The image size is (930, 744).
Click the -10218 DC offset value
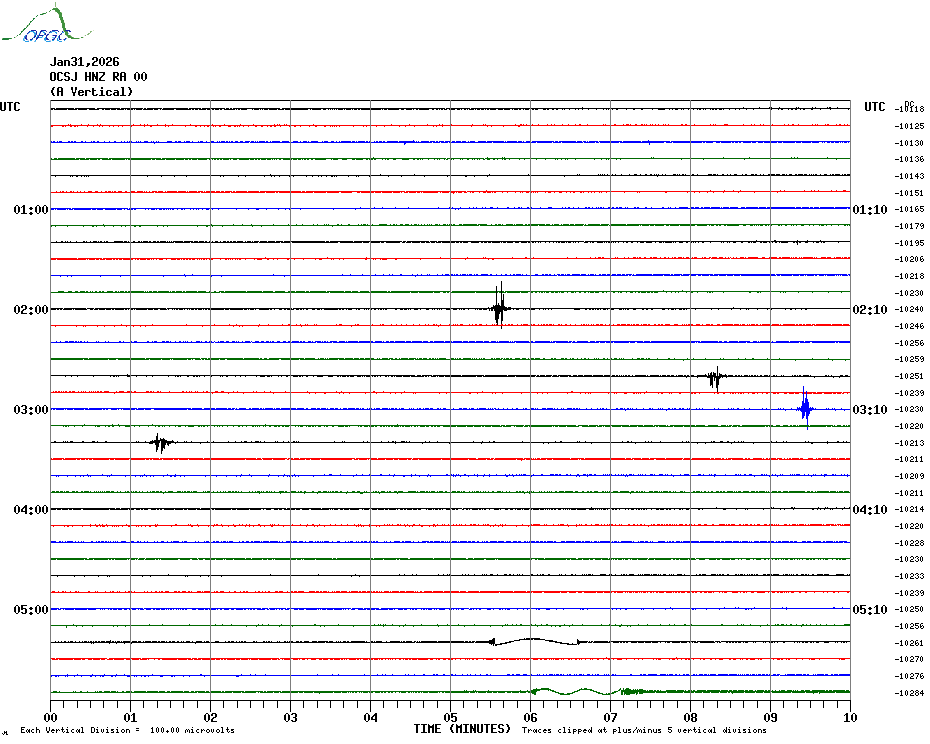coord(909,276)
